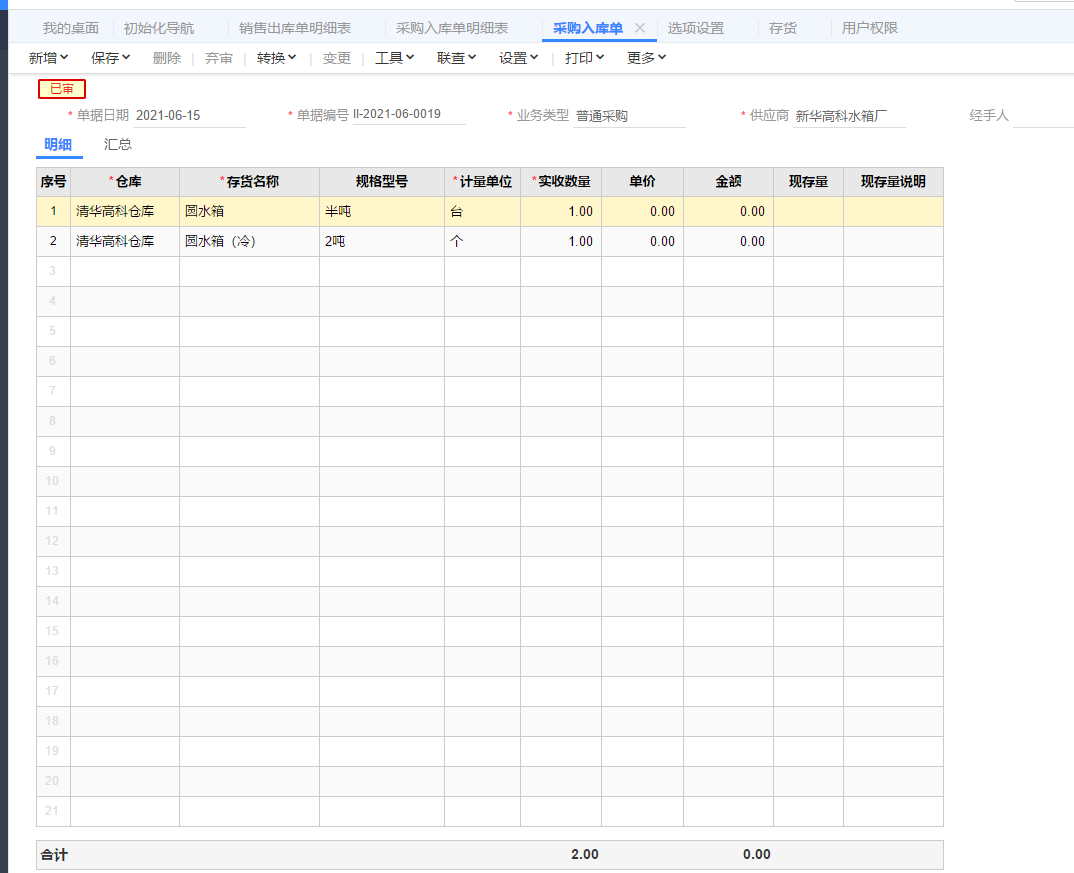The width and height of the screenshot is (1074, 873).
Task: Click the 单据日期 field showing 2021-06-15
Action: (x=189, y=116)
